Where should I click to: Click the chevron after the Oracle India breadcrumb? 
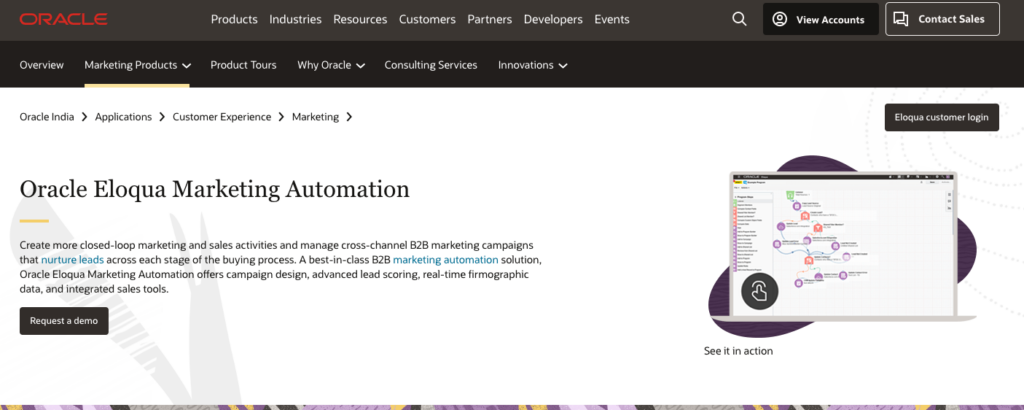85,117
